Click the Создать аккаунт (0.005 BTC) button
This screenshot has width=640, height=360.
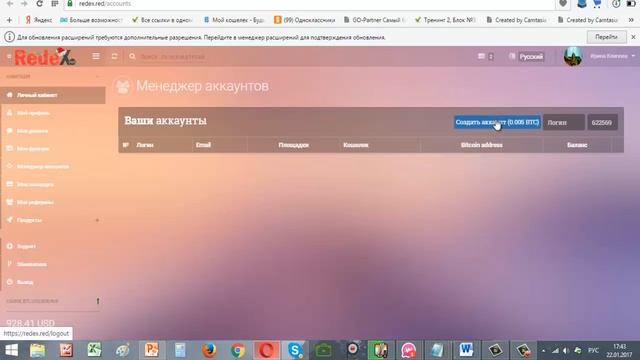point(497,122)
